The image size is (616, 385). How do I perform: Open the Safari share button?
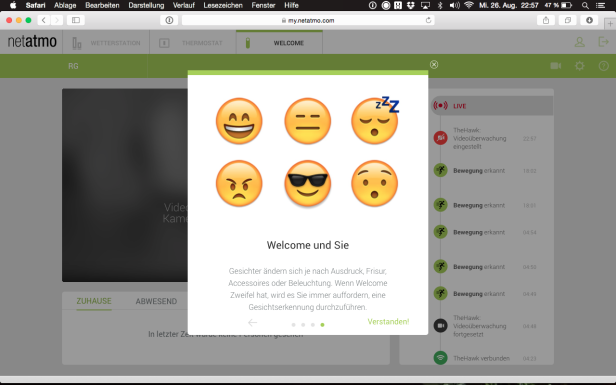pyautogui.click(x=546, y=20)
